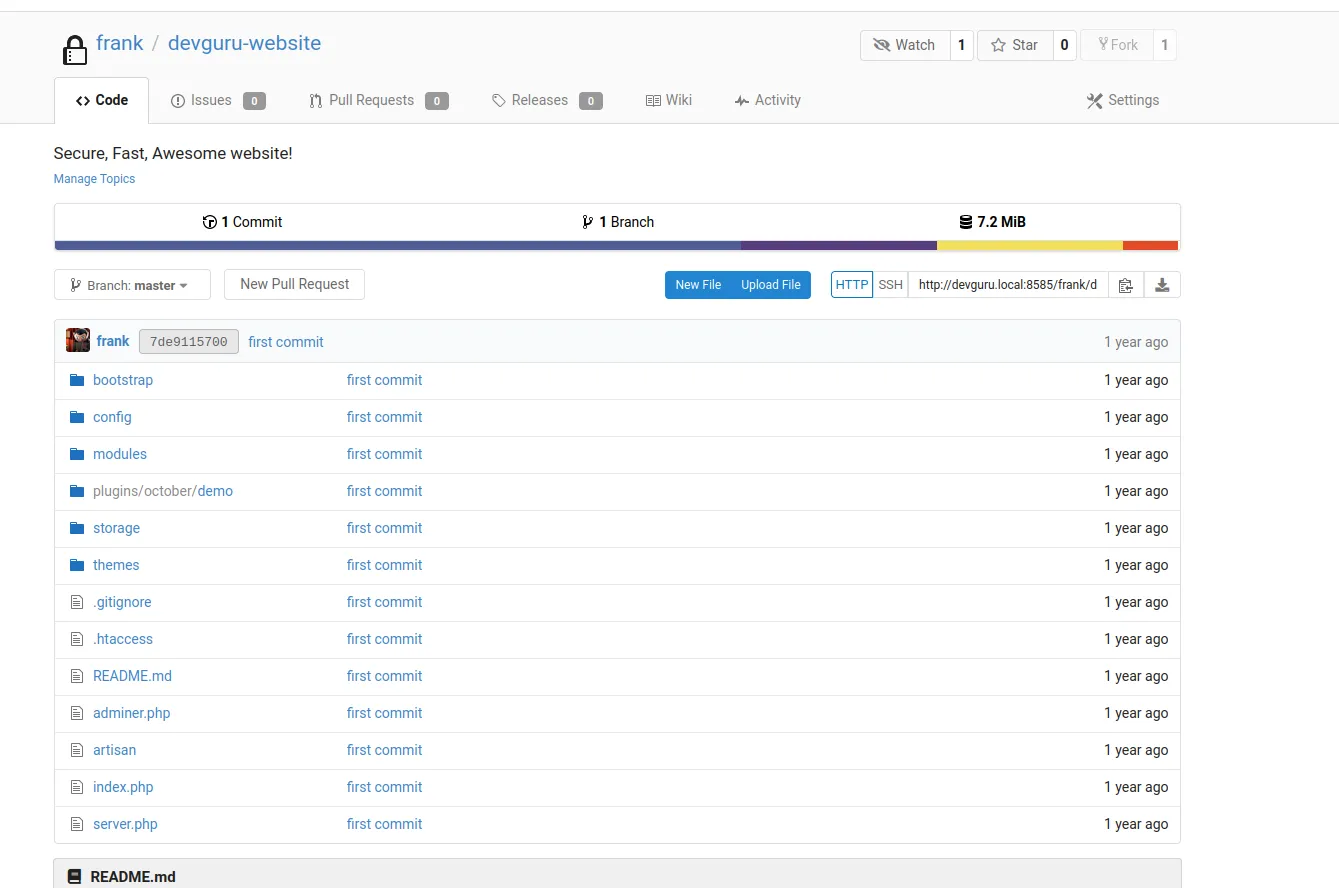The width and height of the screenshot is (1339, 888).
Task: Open repository Settings
Action: [x=1122, y=100]
